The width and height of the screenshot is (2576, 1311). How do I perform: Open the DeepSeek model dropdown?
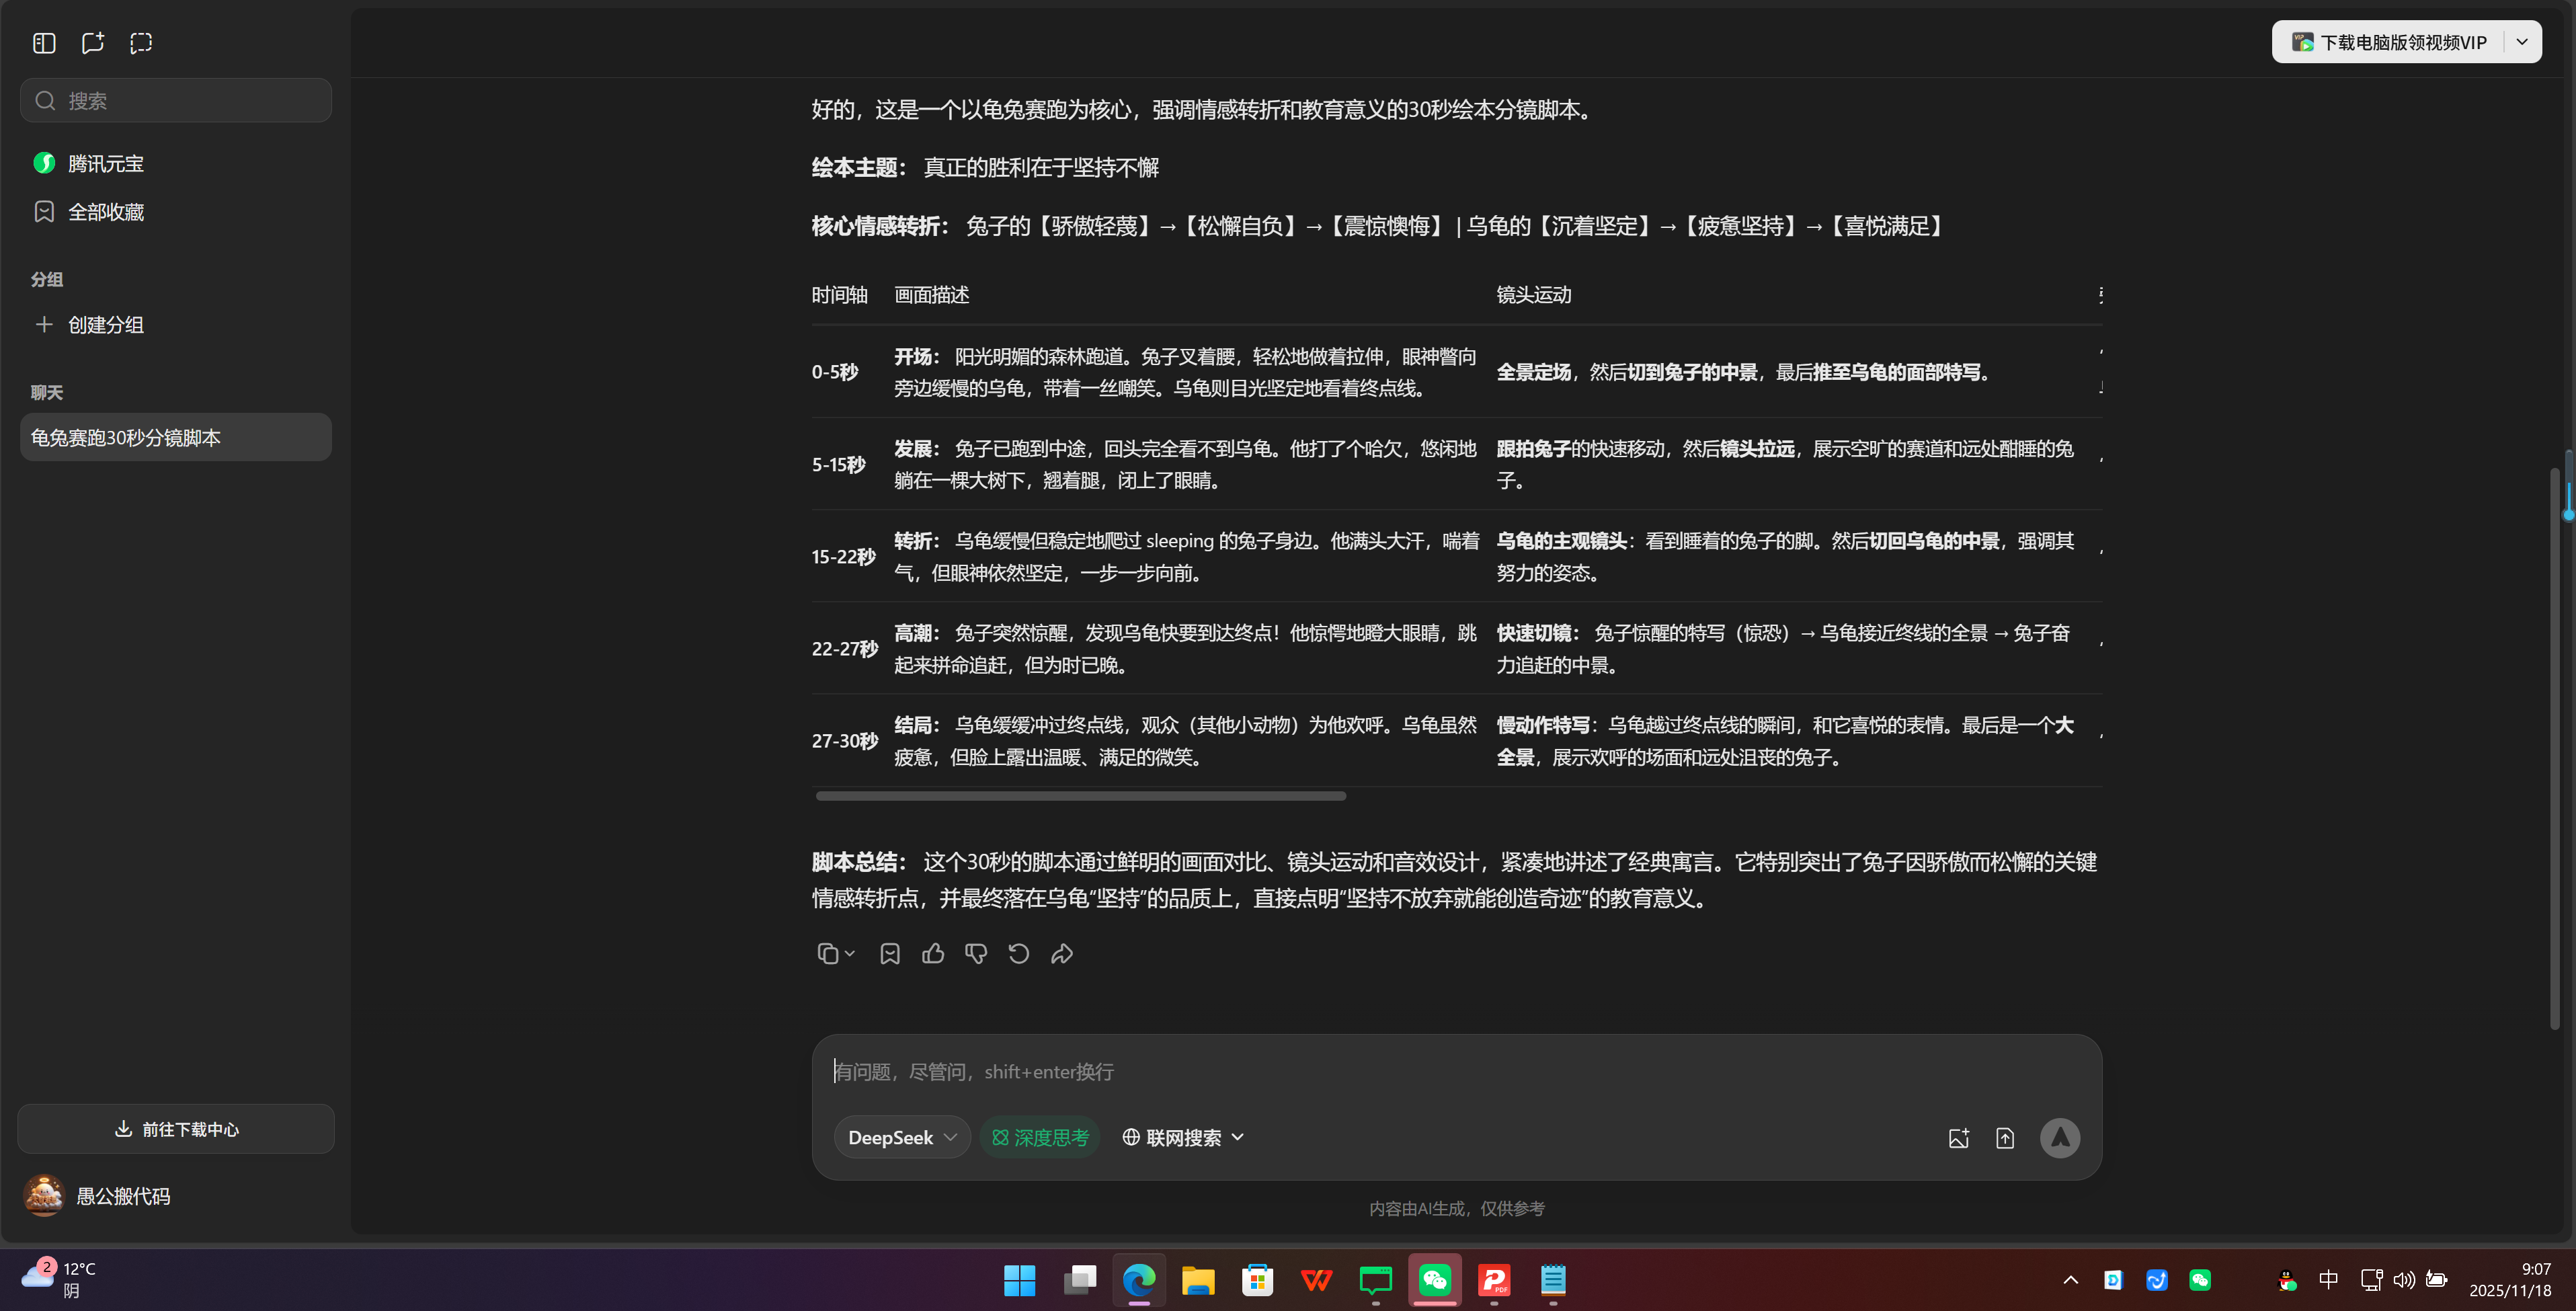click(901, 1137)
